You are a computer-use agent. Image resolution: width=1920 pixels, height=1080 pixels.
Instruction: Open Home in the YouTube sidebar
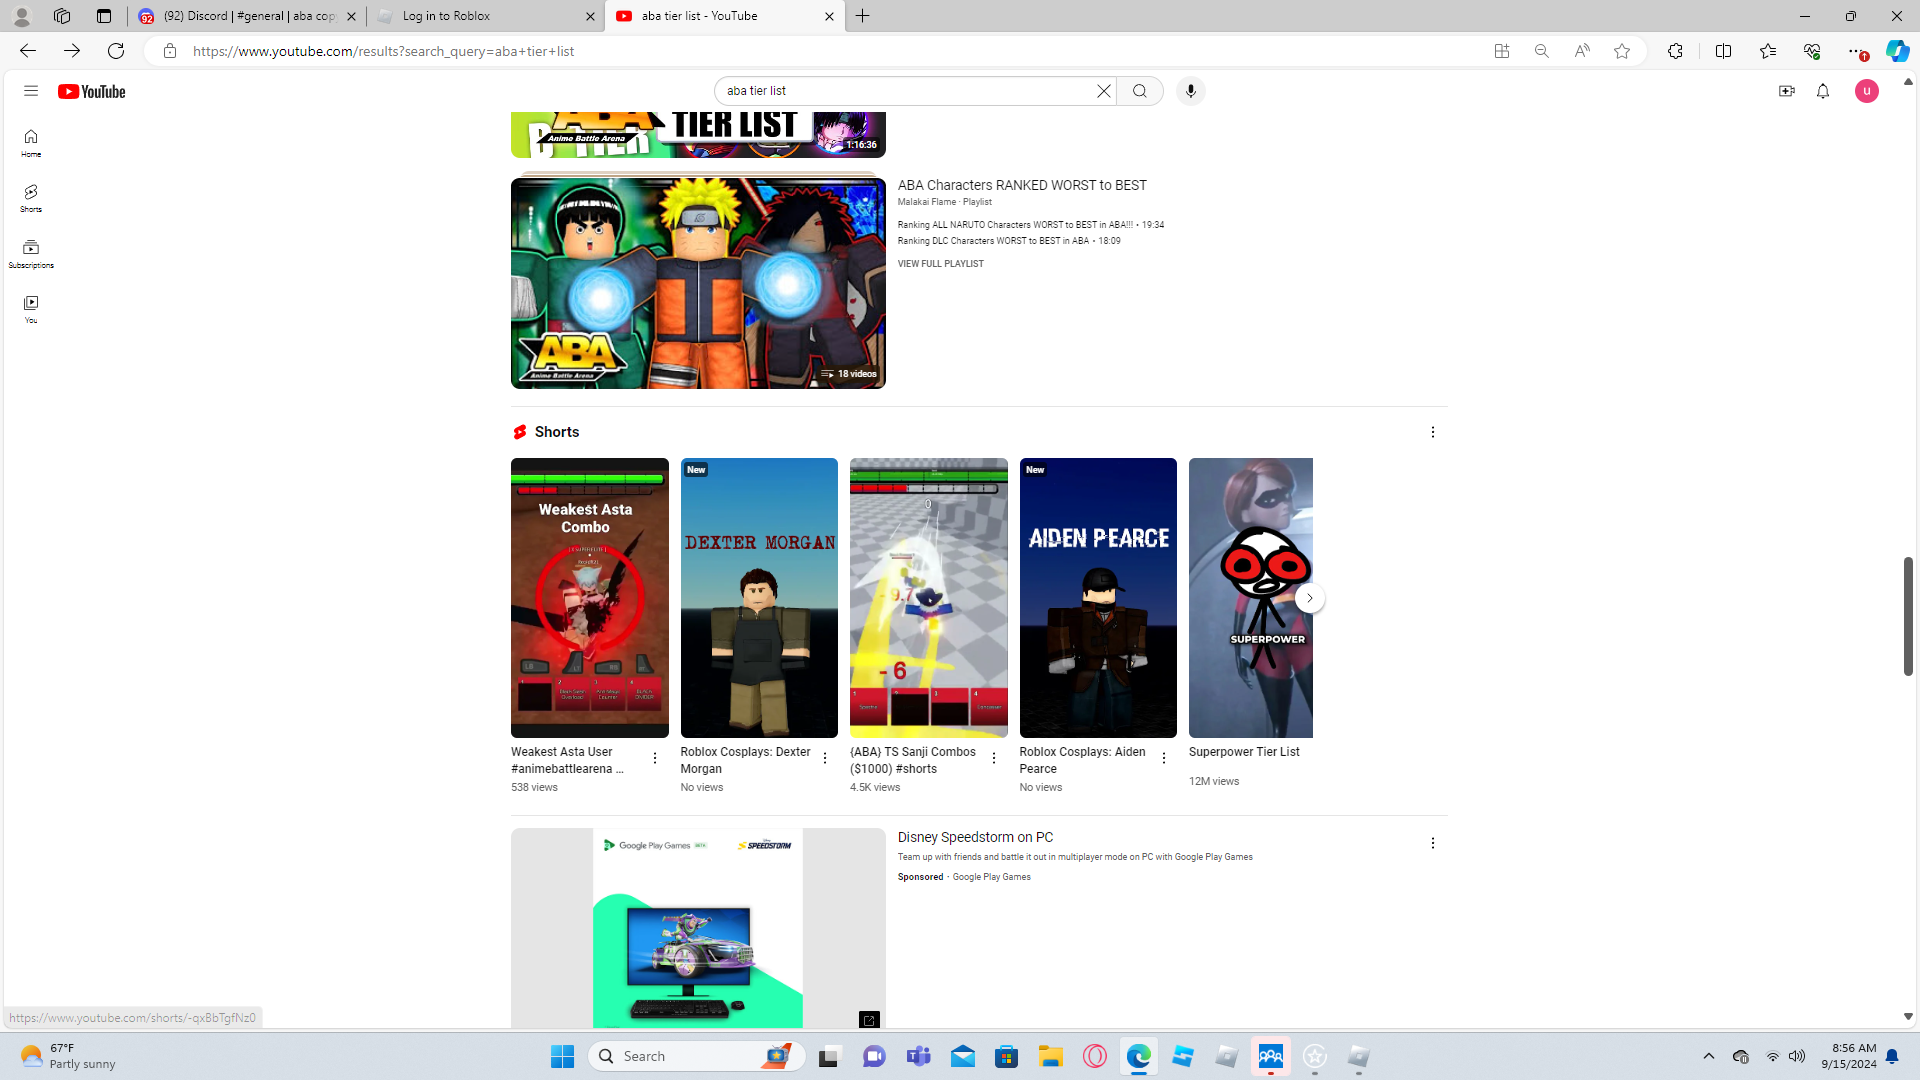coord(31,143)
